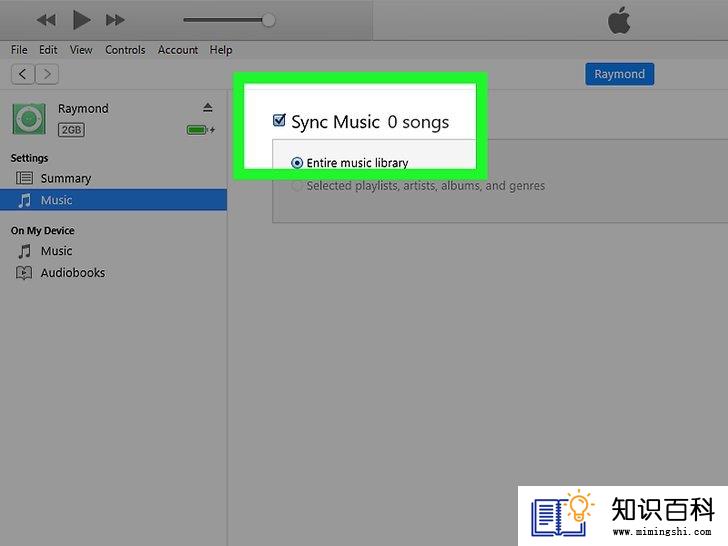Open the View menu
The image size is (728, 546).
[x=81, y=50]
